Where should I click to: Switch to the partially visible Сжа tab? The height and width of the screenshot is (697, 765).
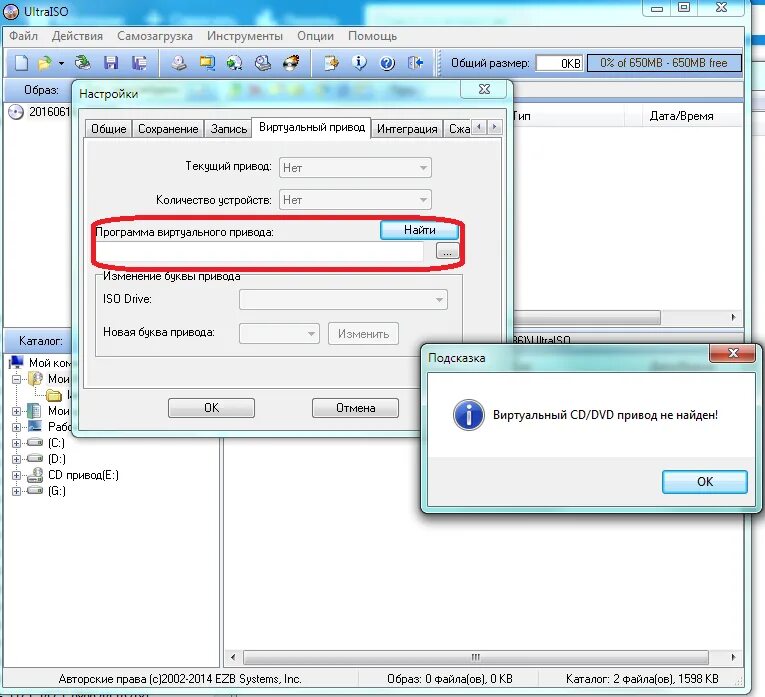click(458, 129)
